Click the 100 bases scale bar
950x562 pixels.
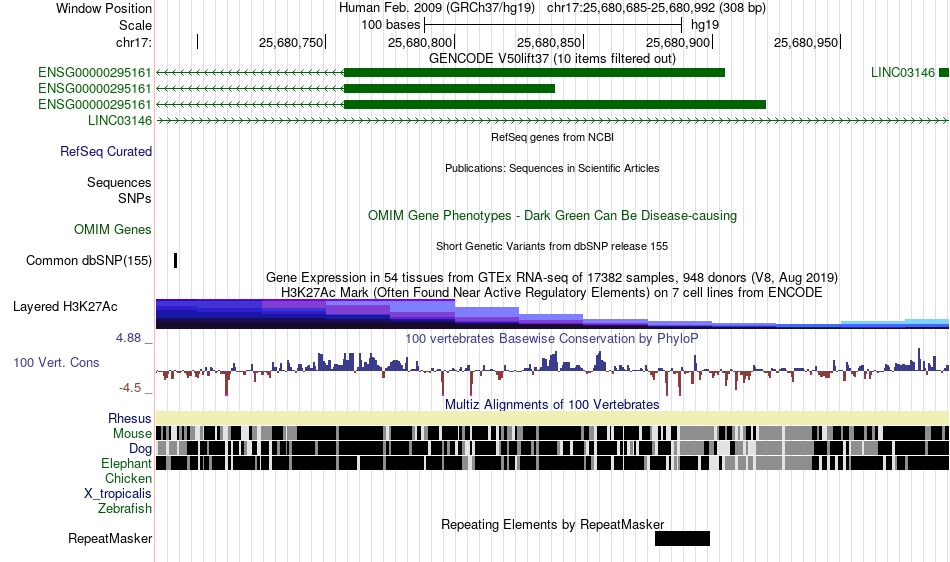(553, 25)
